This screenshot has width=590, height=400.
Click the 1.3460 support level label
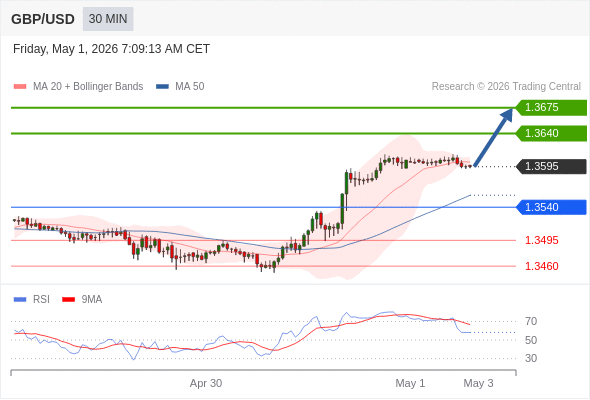[541, 266]
